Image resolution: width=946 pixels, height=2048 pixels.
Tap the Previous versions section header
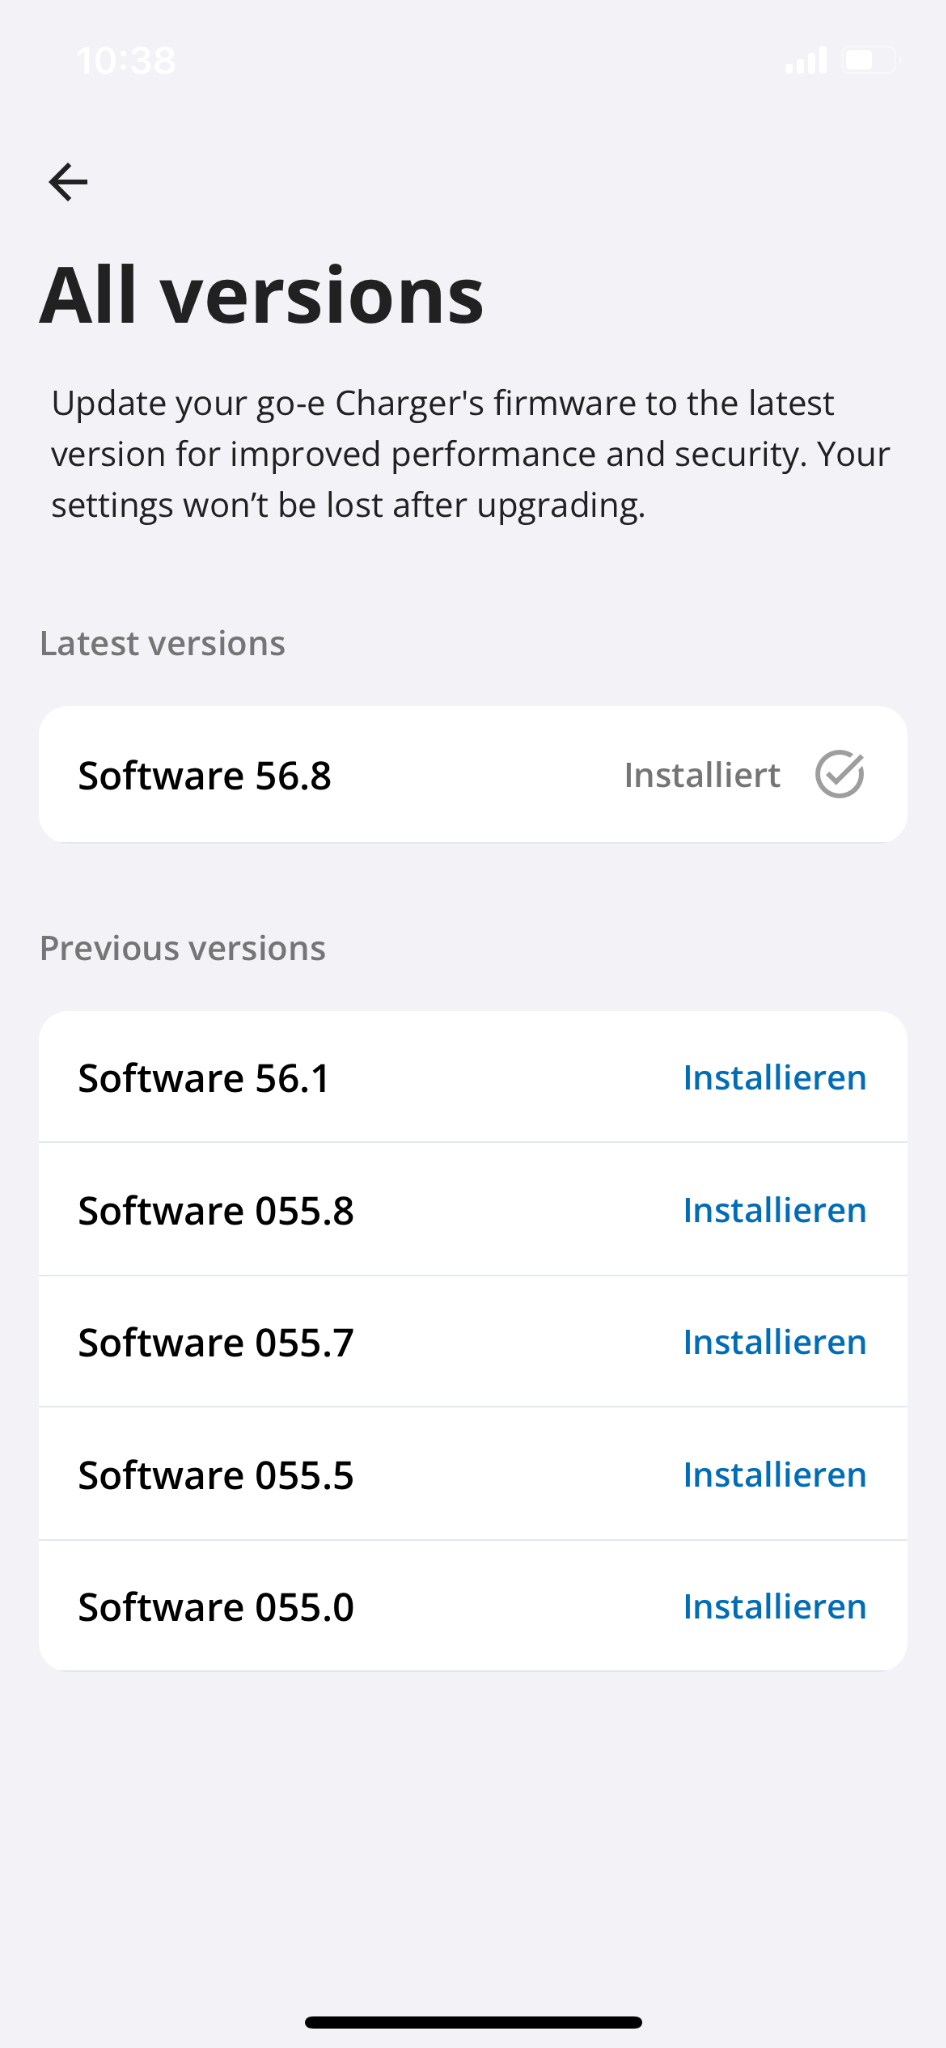tap(183, 948)
